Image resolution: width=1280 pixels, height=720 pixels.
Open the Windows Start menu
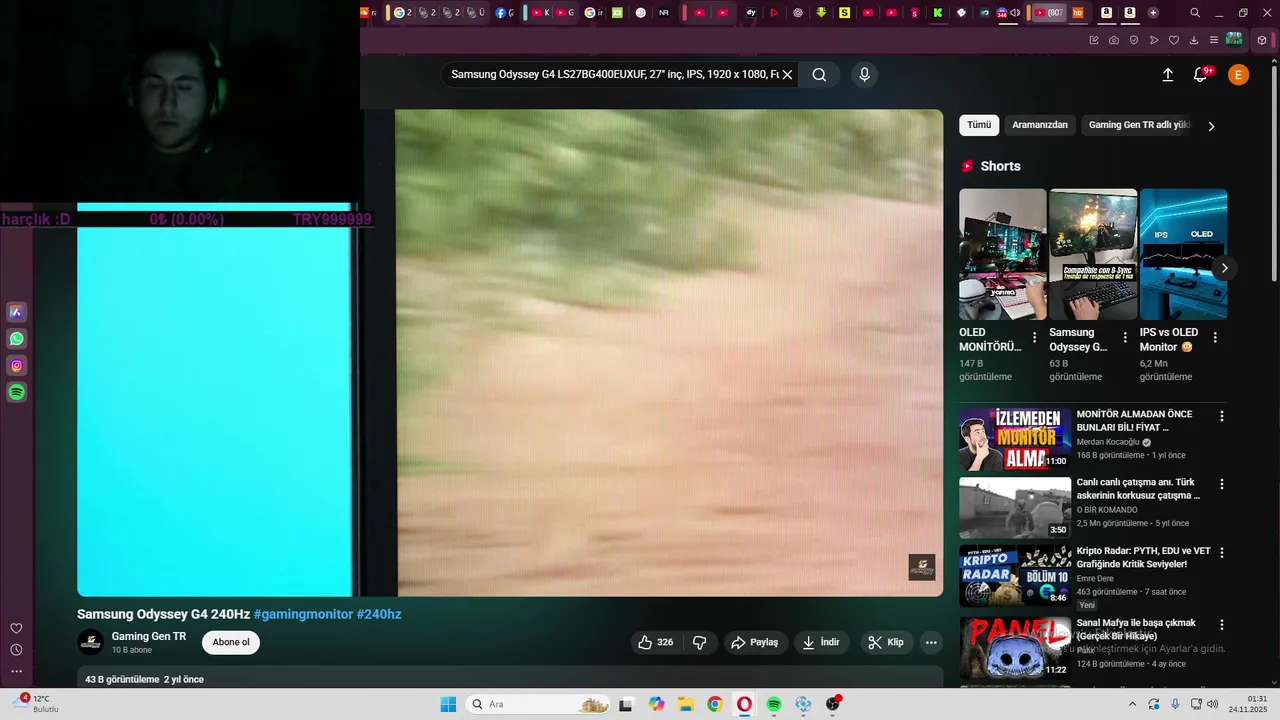[x=448, y=704]
